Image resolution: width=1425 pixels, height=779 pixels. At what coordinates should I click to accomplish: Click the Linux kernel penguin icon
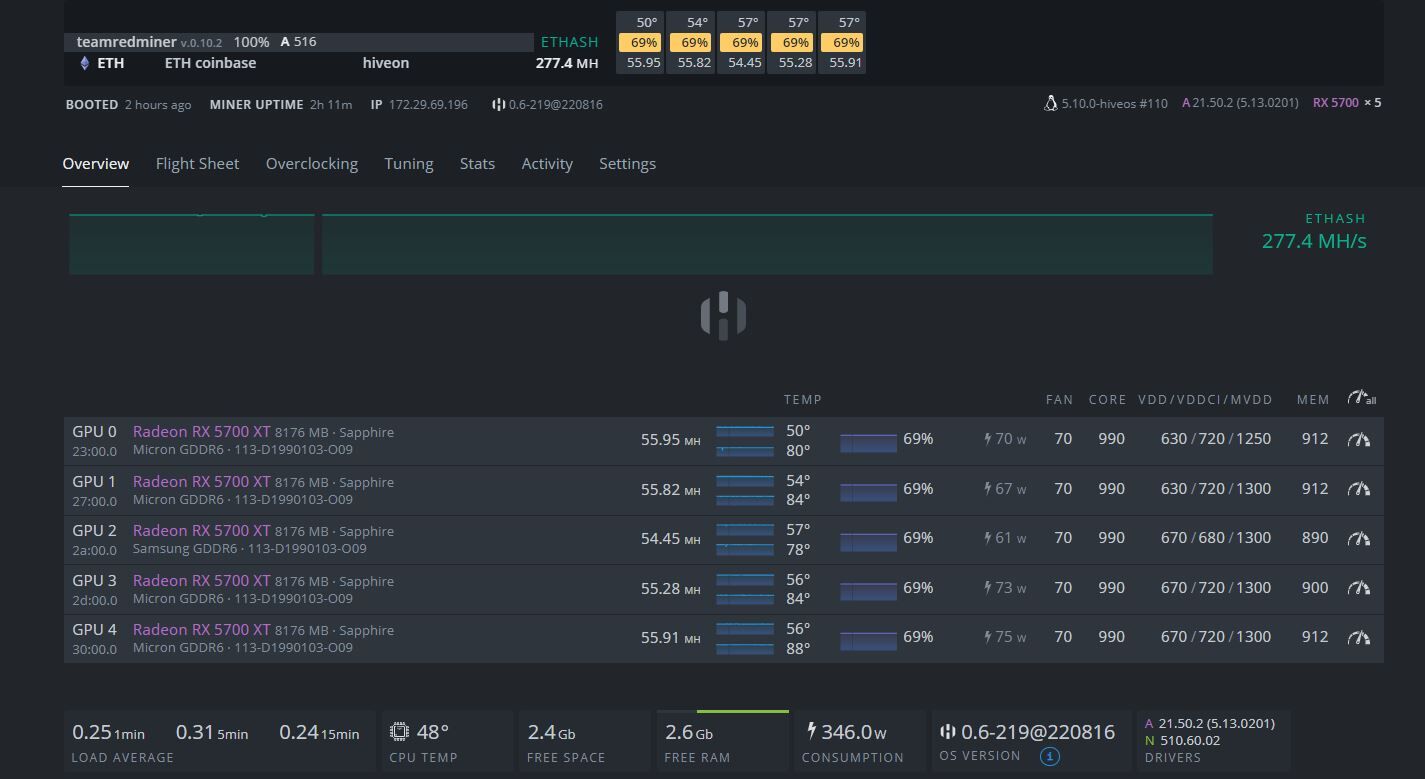[x=1050, y=103]
